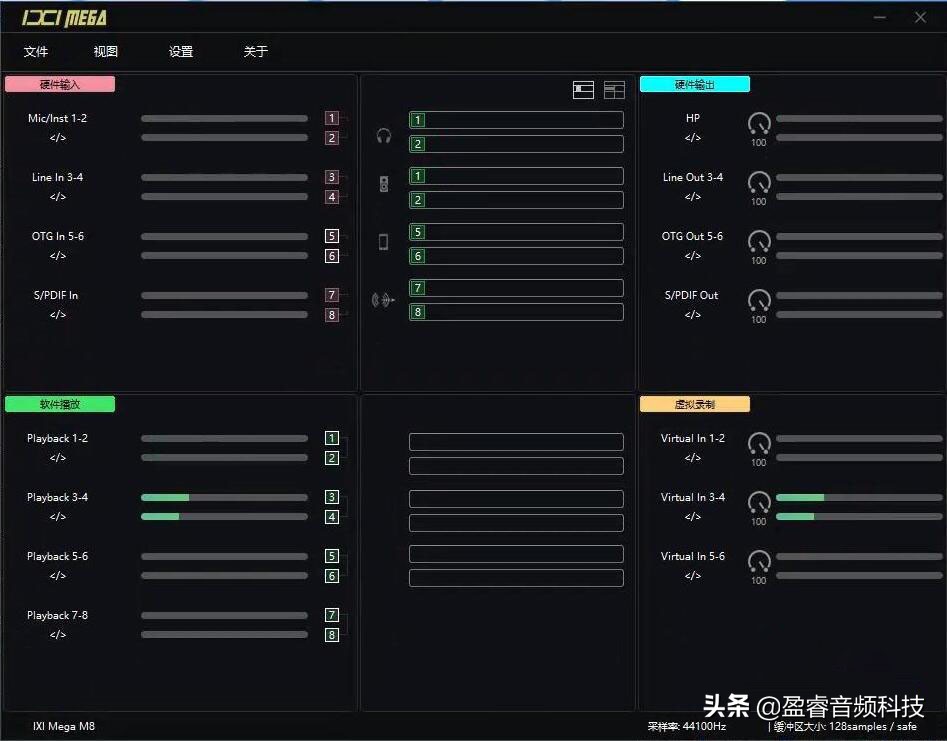Open the 视图 menu

tap(105, 51)
